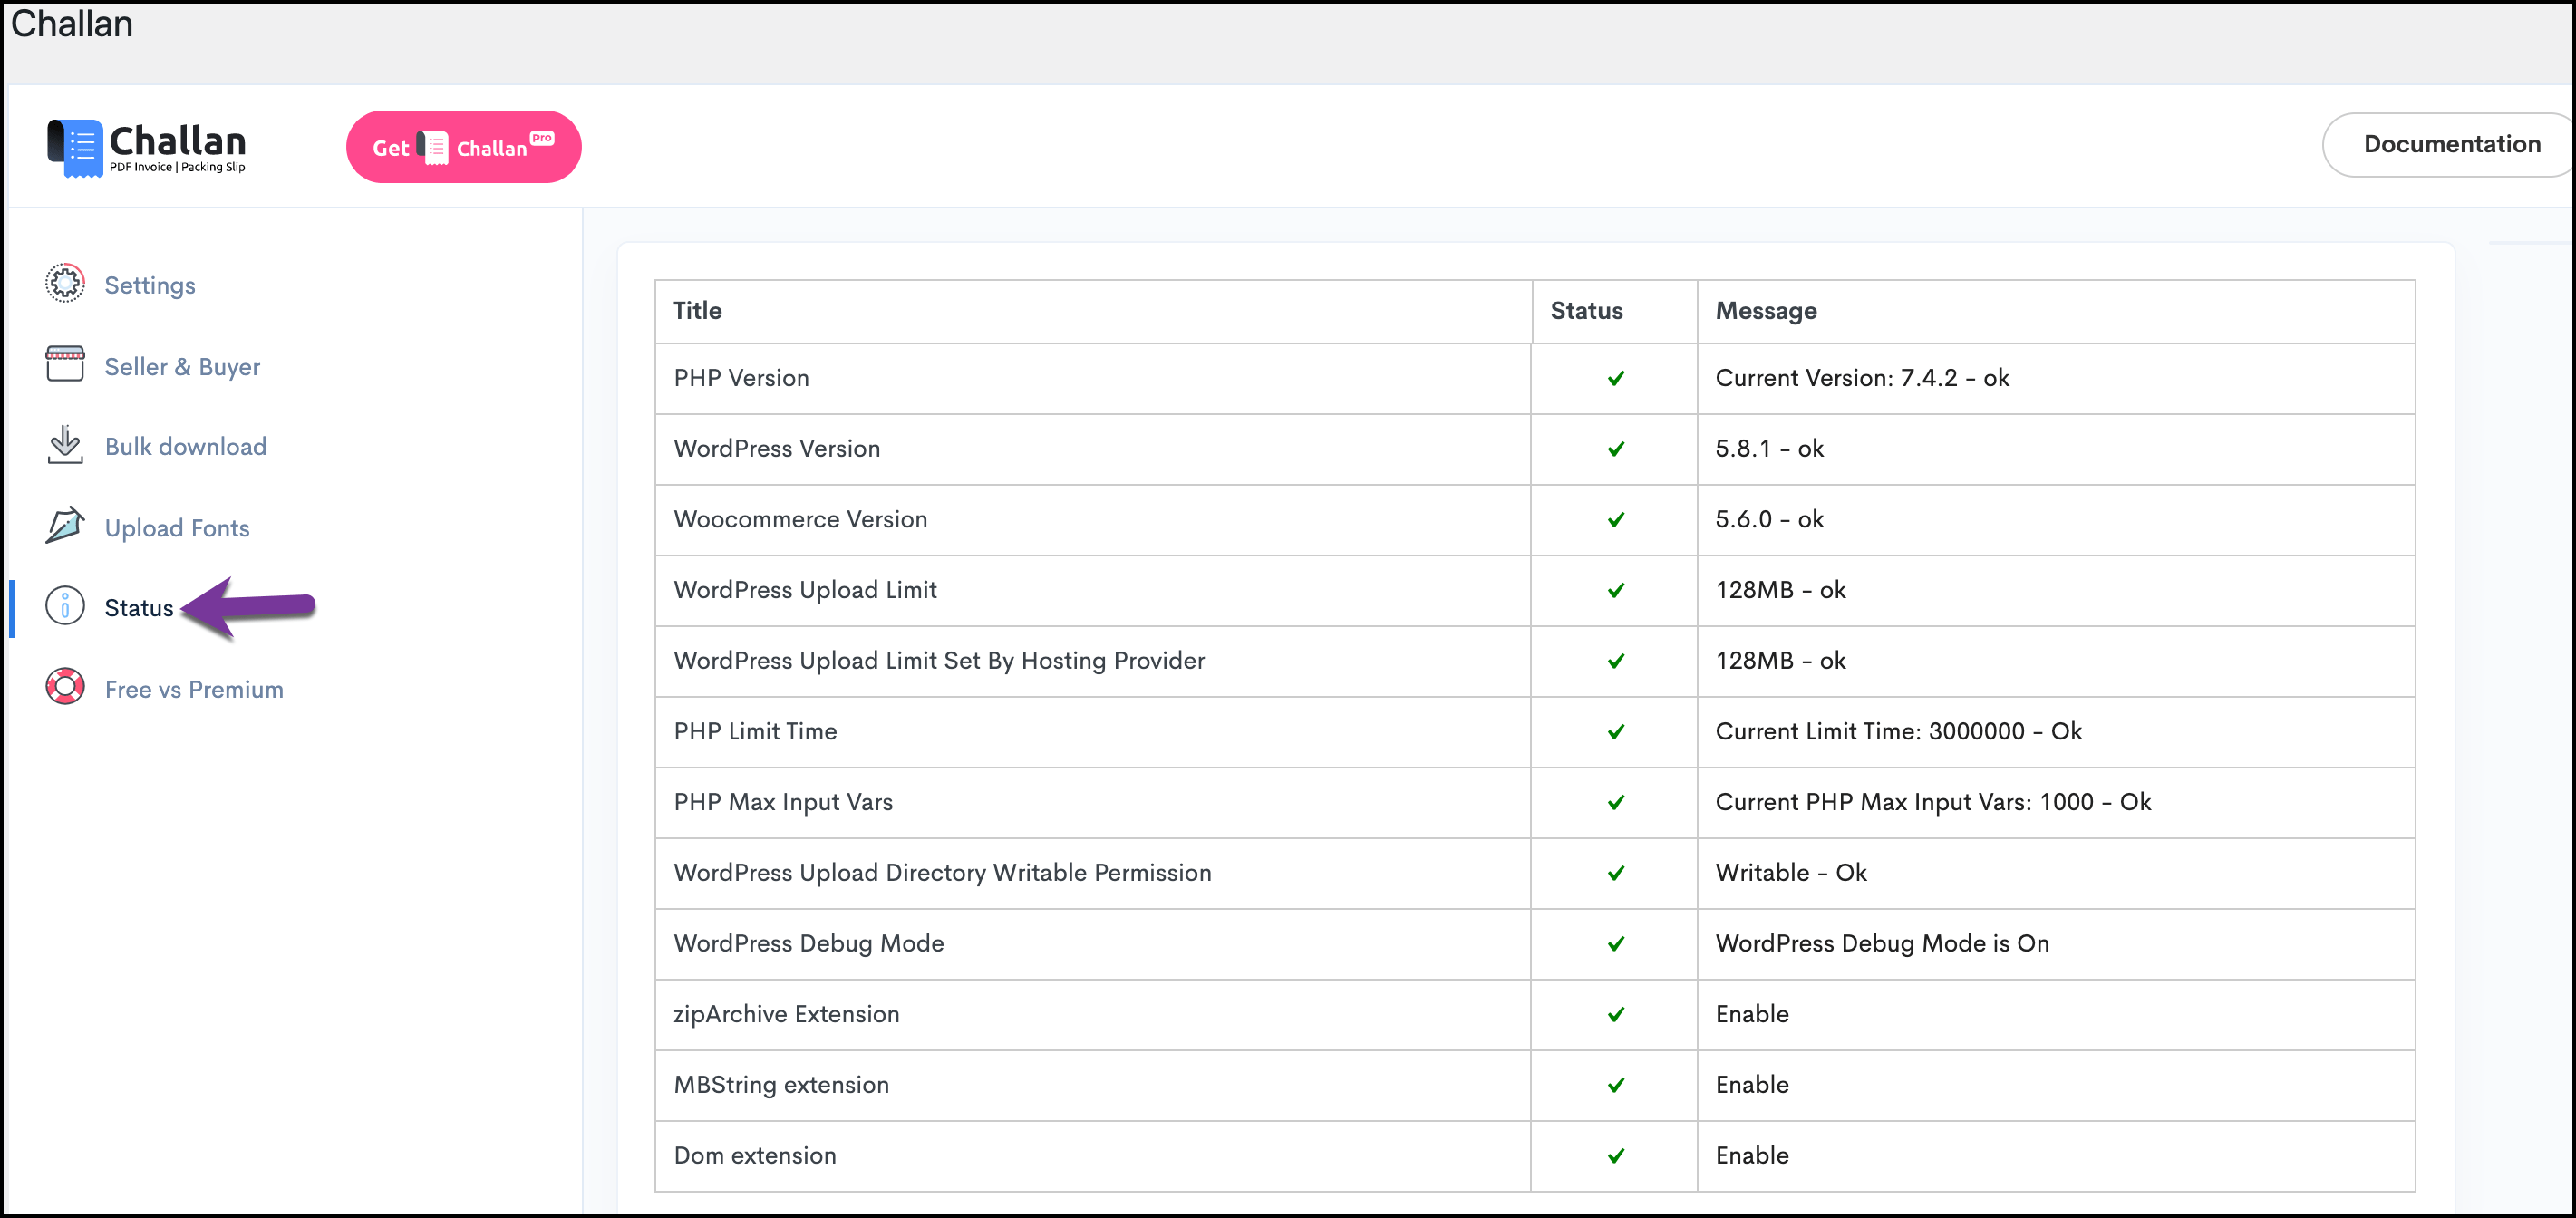Click the Status column header
The image size is (2576, 1218).
[1586, 311]
